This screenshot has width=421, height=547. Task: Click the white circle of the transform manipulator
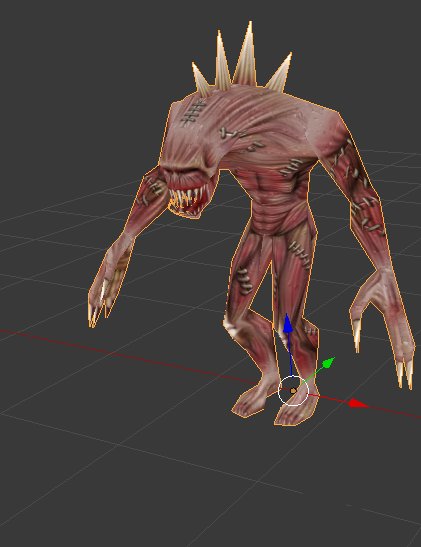click(293, 391)
